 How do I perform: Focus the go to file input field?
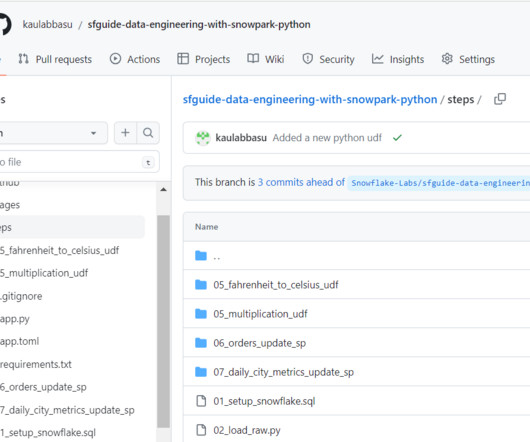pyautogui.click(x=79, y=162)
